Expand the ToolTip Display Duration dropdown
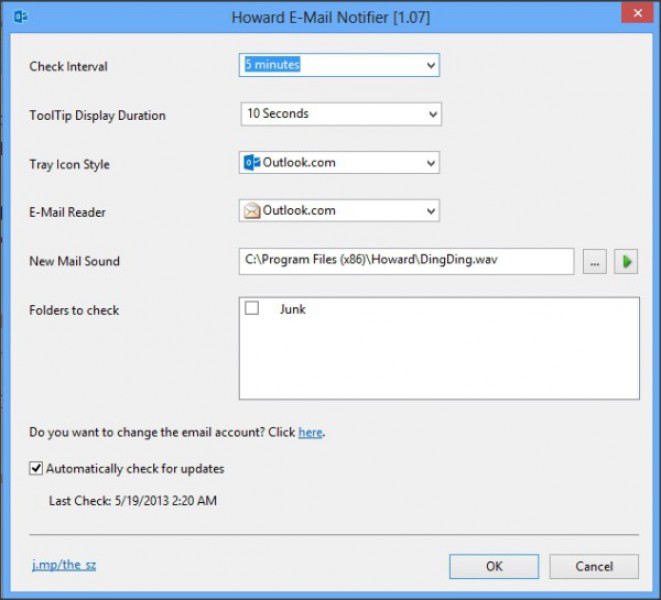The image size is (661, 600). tap(432, 114)
